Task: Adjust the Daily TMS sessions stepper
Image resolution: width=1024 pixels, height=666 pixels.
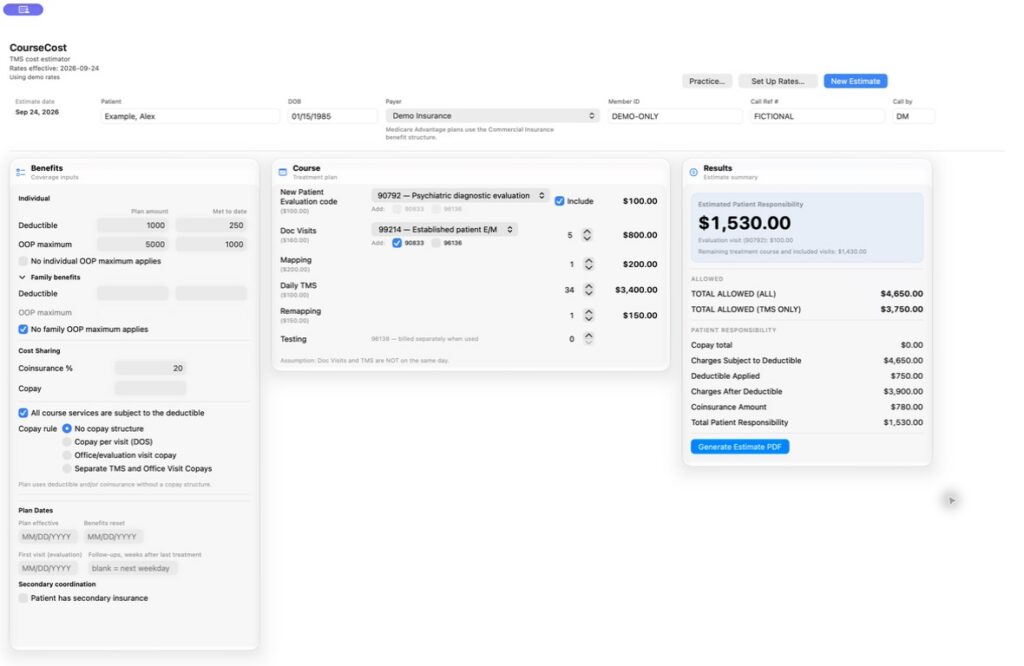Action: tap(588, 289)
